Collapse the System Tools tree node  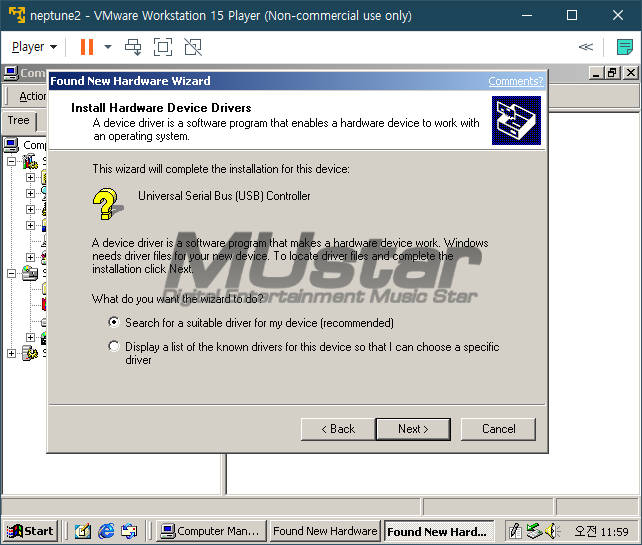click(x=12, y=161)
